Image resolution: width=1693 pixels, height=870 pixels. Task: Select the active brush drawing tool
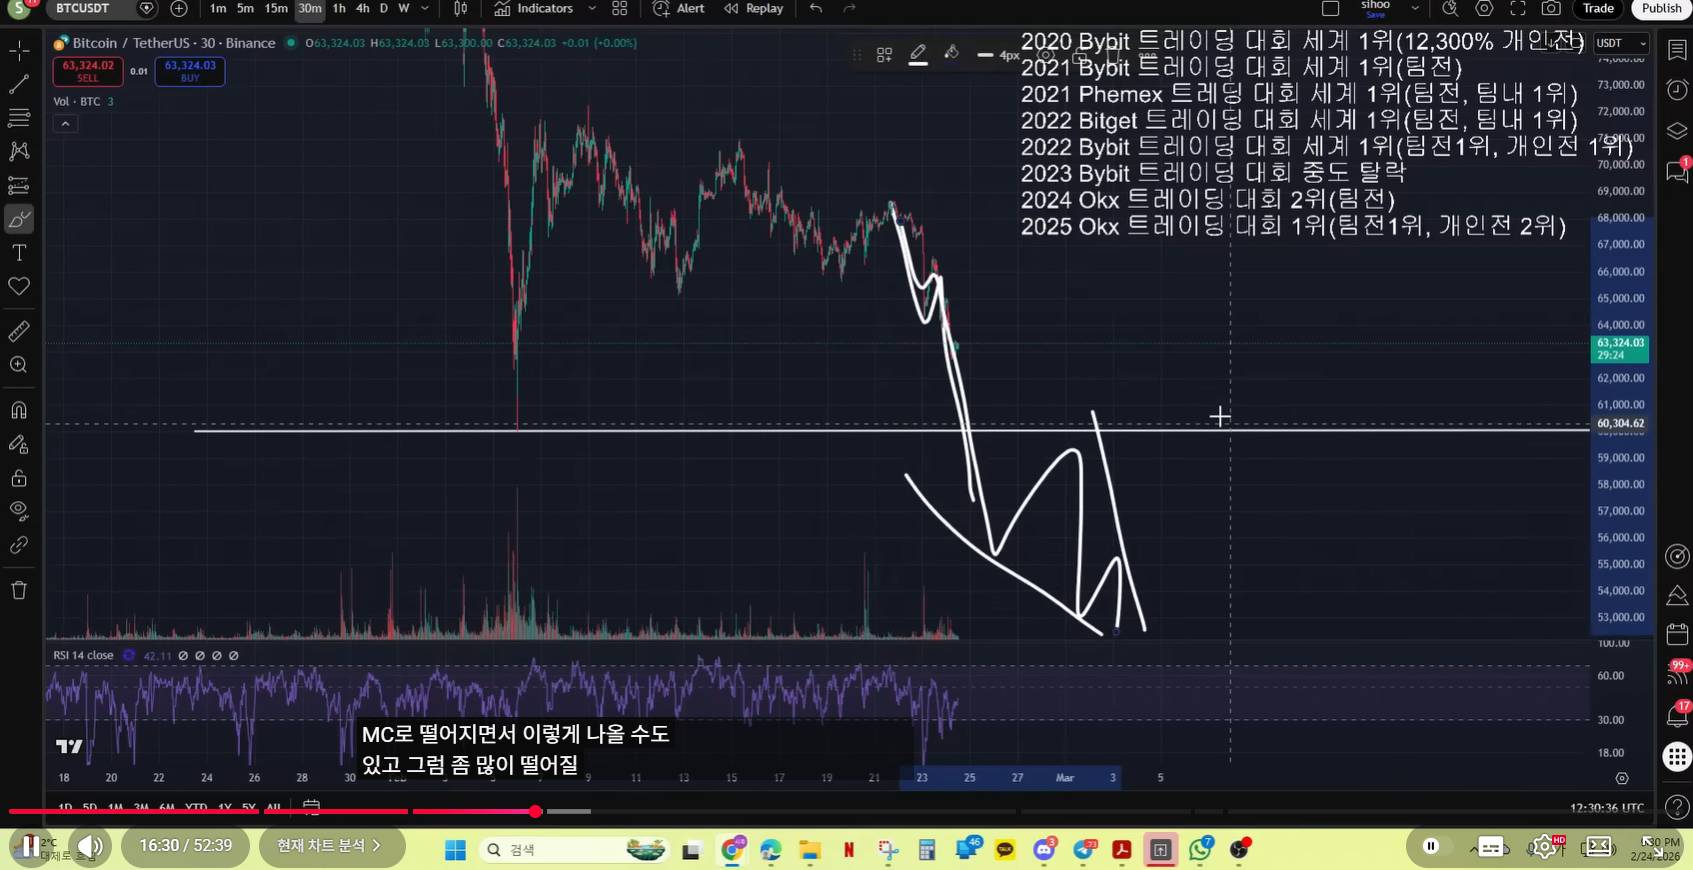[19, 219]
